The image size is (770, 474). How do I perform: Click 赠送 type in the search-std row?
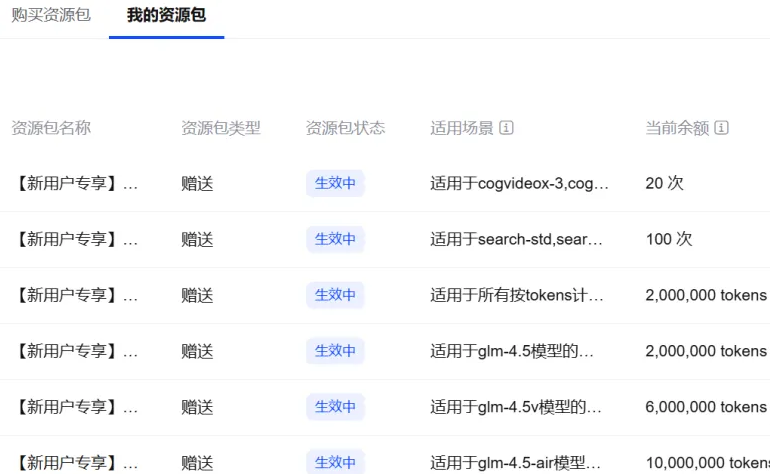197,239
